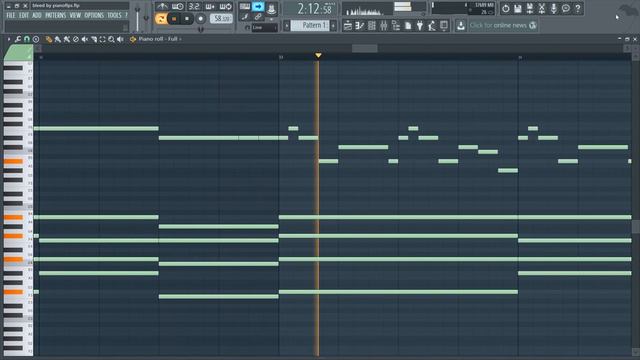Viewport: 640px width, 360px height.
Task: Toggle loop recording icon
Action: [226, 7]
